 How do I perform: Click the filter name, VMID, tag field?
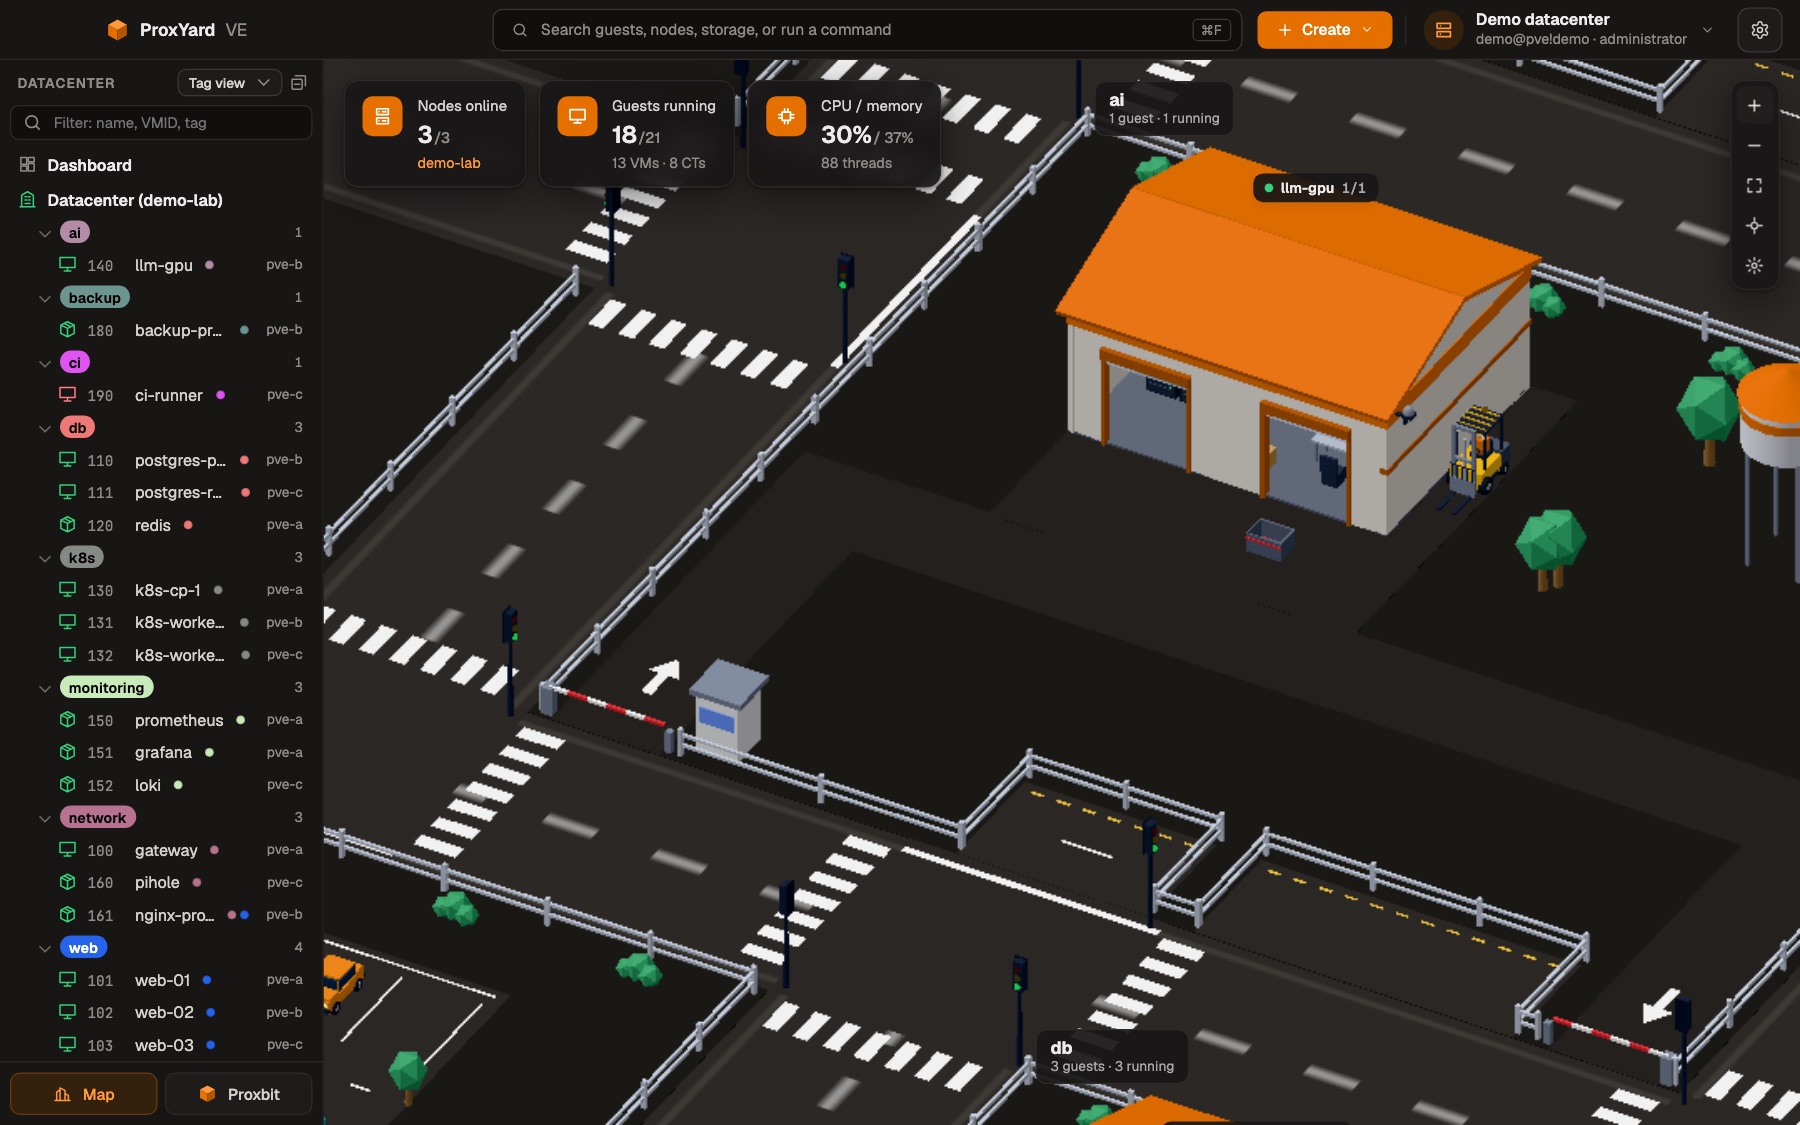161,123
